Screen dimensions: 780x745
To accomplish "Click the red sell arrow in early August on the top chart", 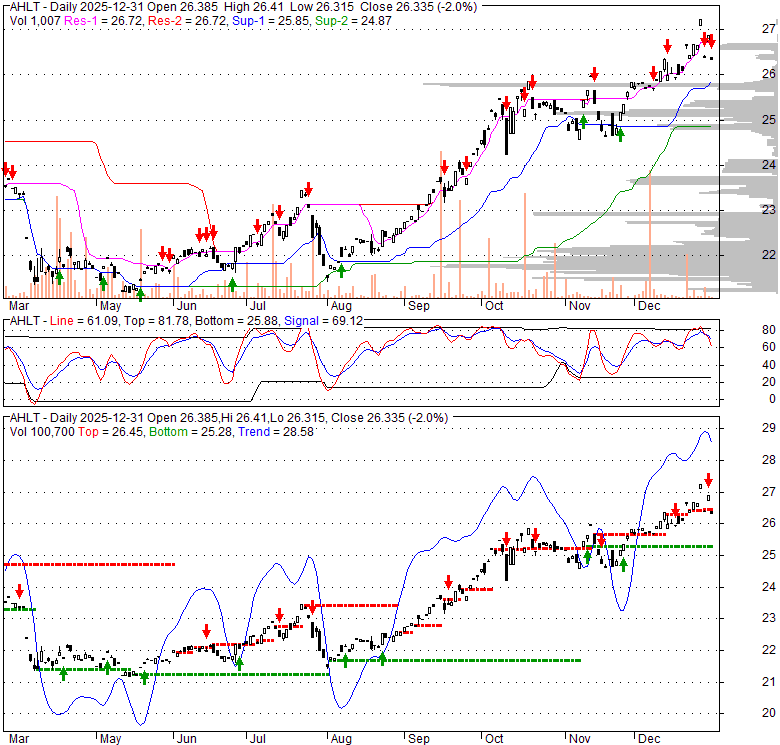I will pyautogui.click(x=309, y=189).
